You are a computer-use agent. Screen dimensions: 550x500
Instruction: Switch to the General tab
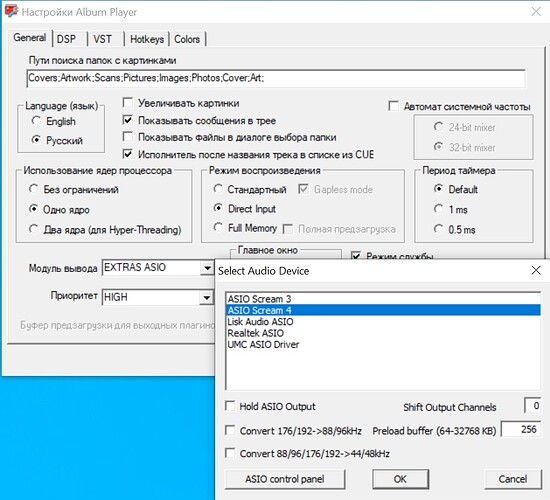click(x=30, y=38)
